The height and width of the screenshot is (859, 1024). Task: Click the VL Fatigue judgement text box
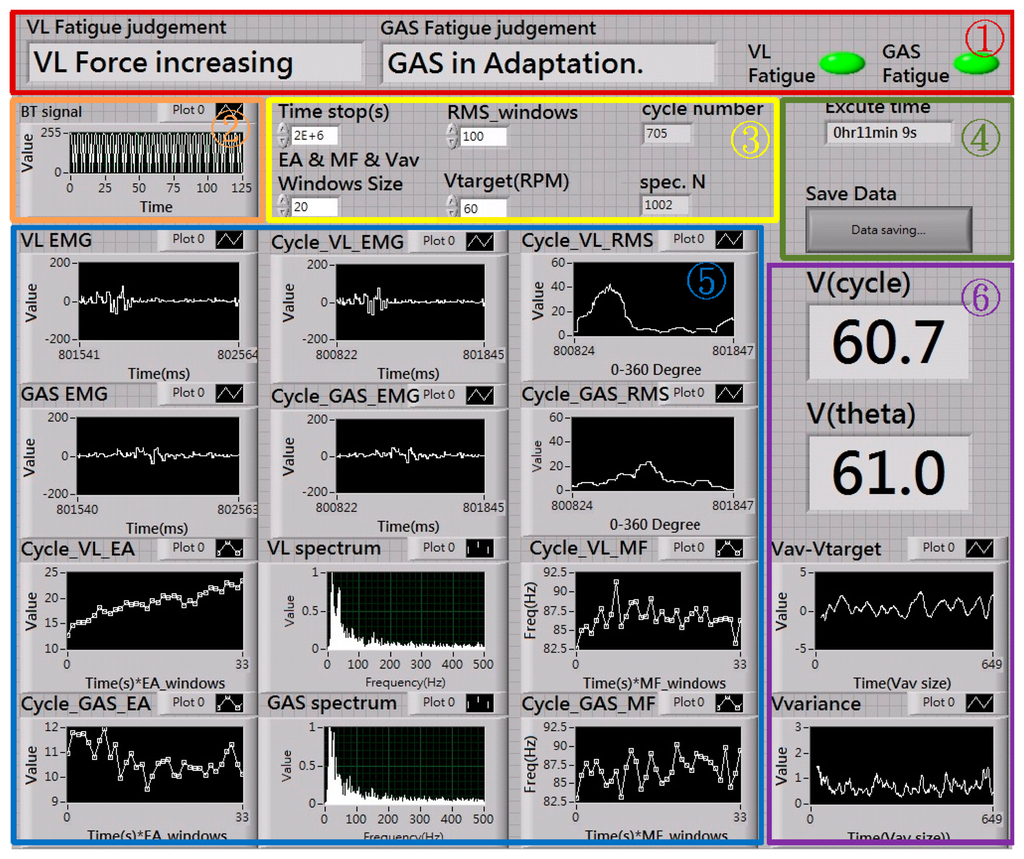point(195,63)
